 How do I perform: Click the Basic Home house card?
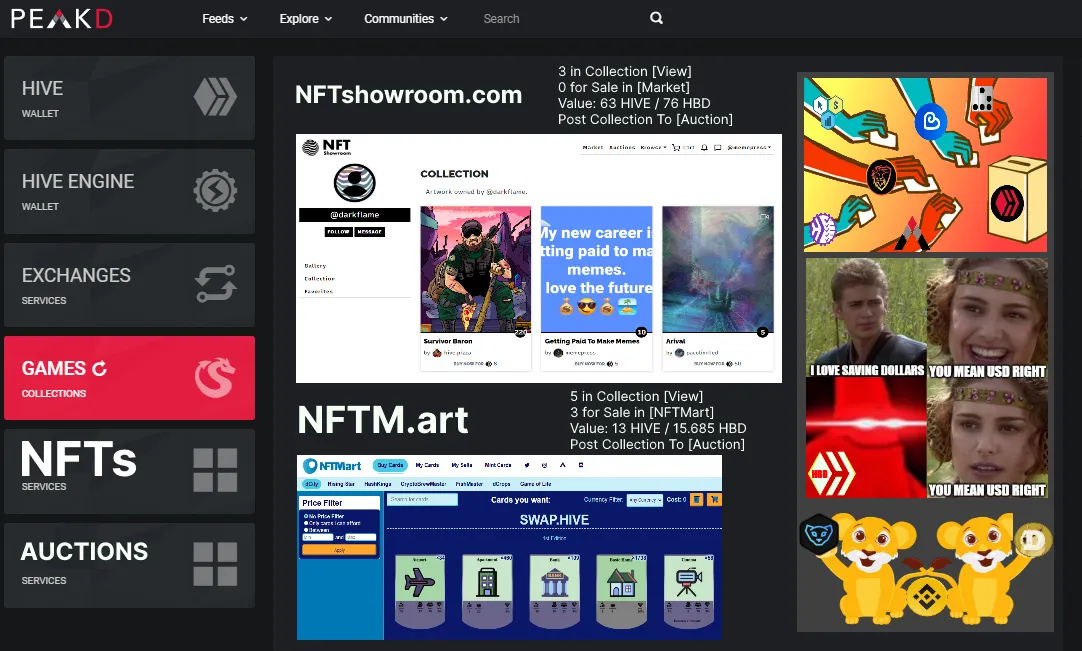622,591
